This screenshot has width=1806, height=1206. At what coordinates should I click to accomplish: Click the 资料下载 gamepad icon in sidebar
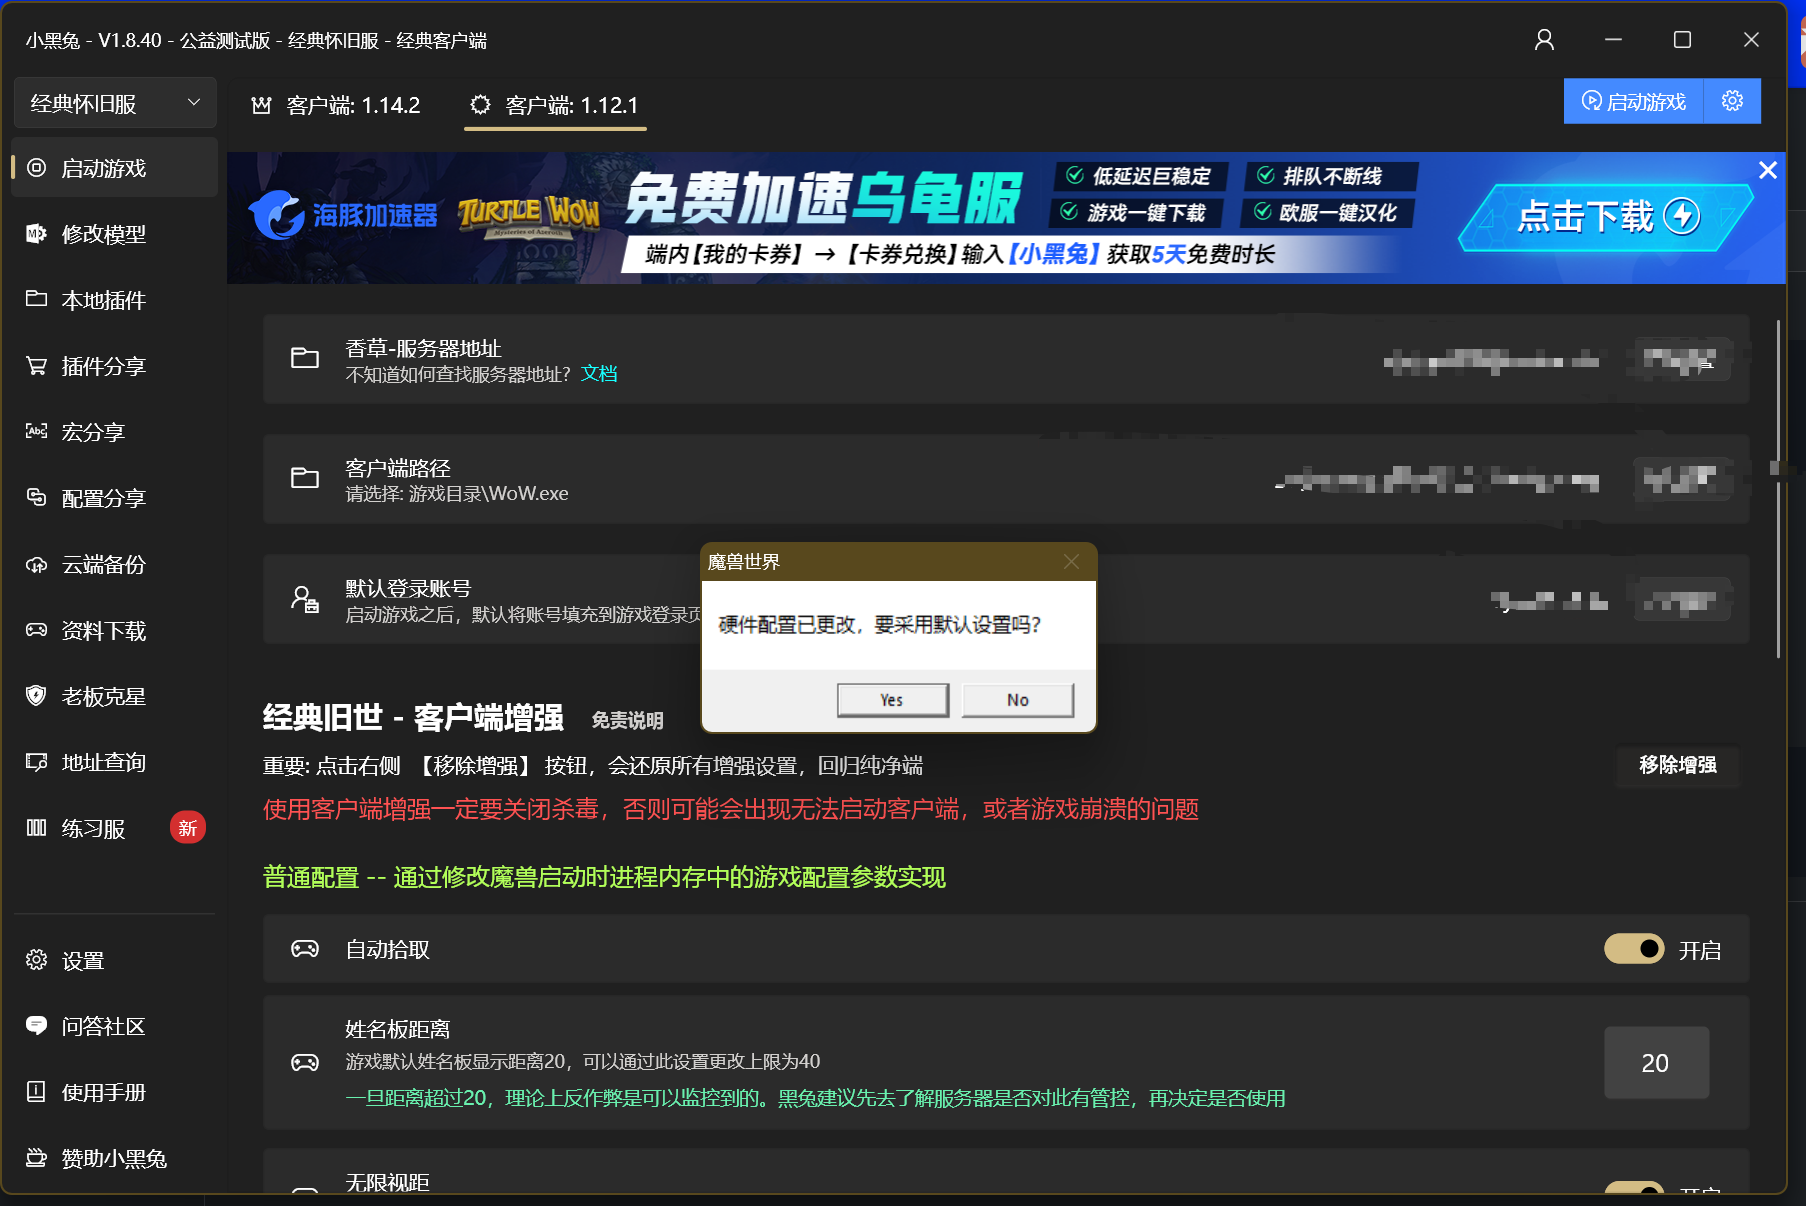(37, 630)
